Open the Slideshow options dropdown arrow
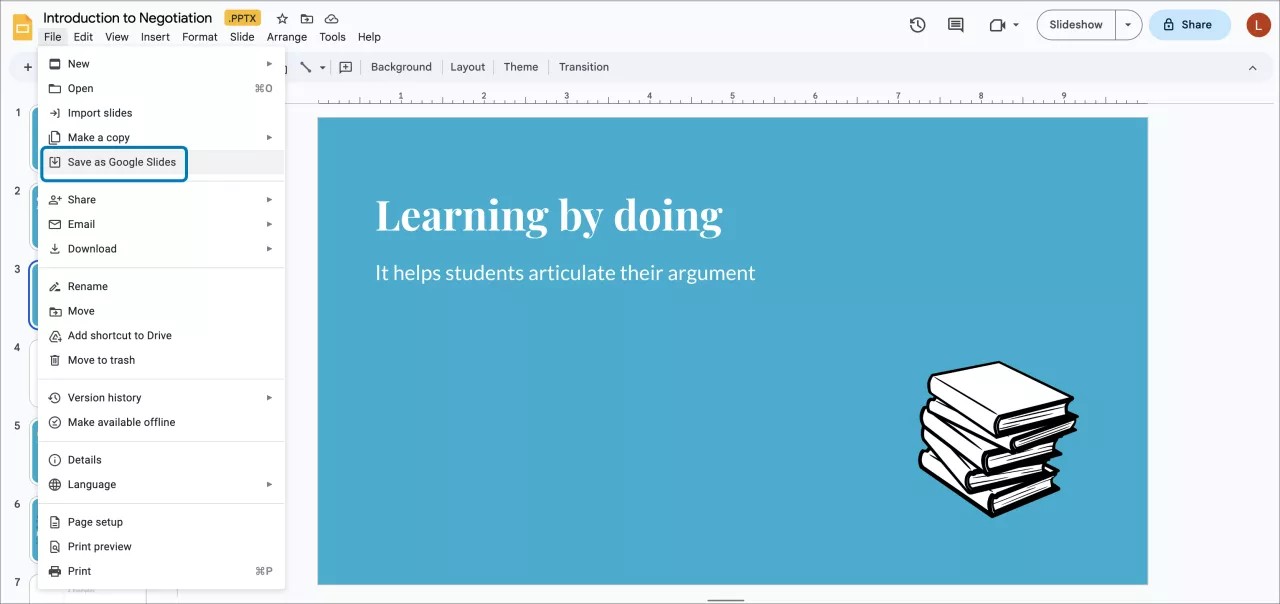 pyautogui.click(x=1129, y=24)
